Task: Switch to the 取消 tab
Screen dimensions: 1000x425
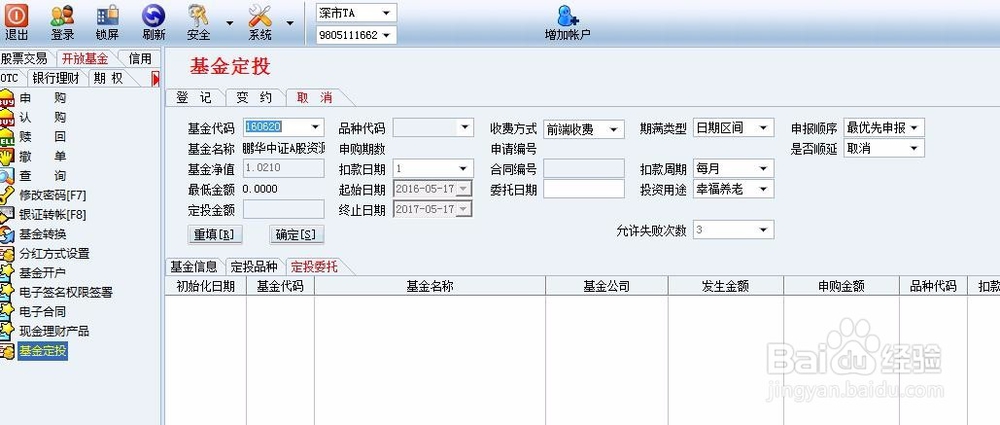Action: (x=314, y=98)
